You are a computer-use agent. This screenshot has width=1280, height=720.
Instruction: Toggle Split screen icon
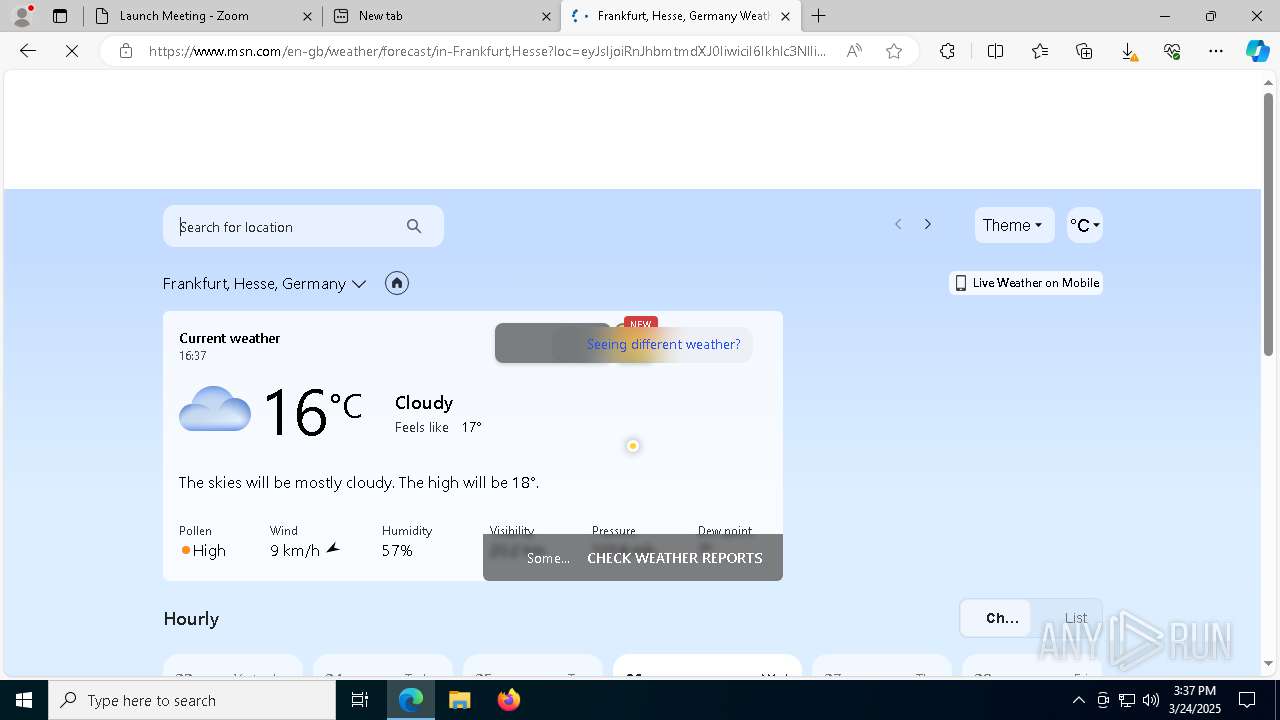(995, 51)
